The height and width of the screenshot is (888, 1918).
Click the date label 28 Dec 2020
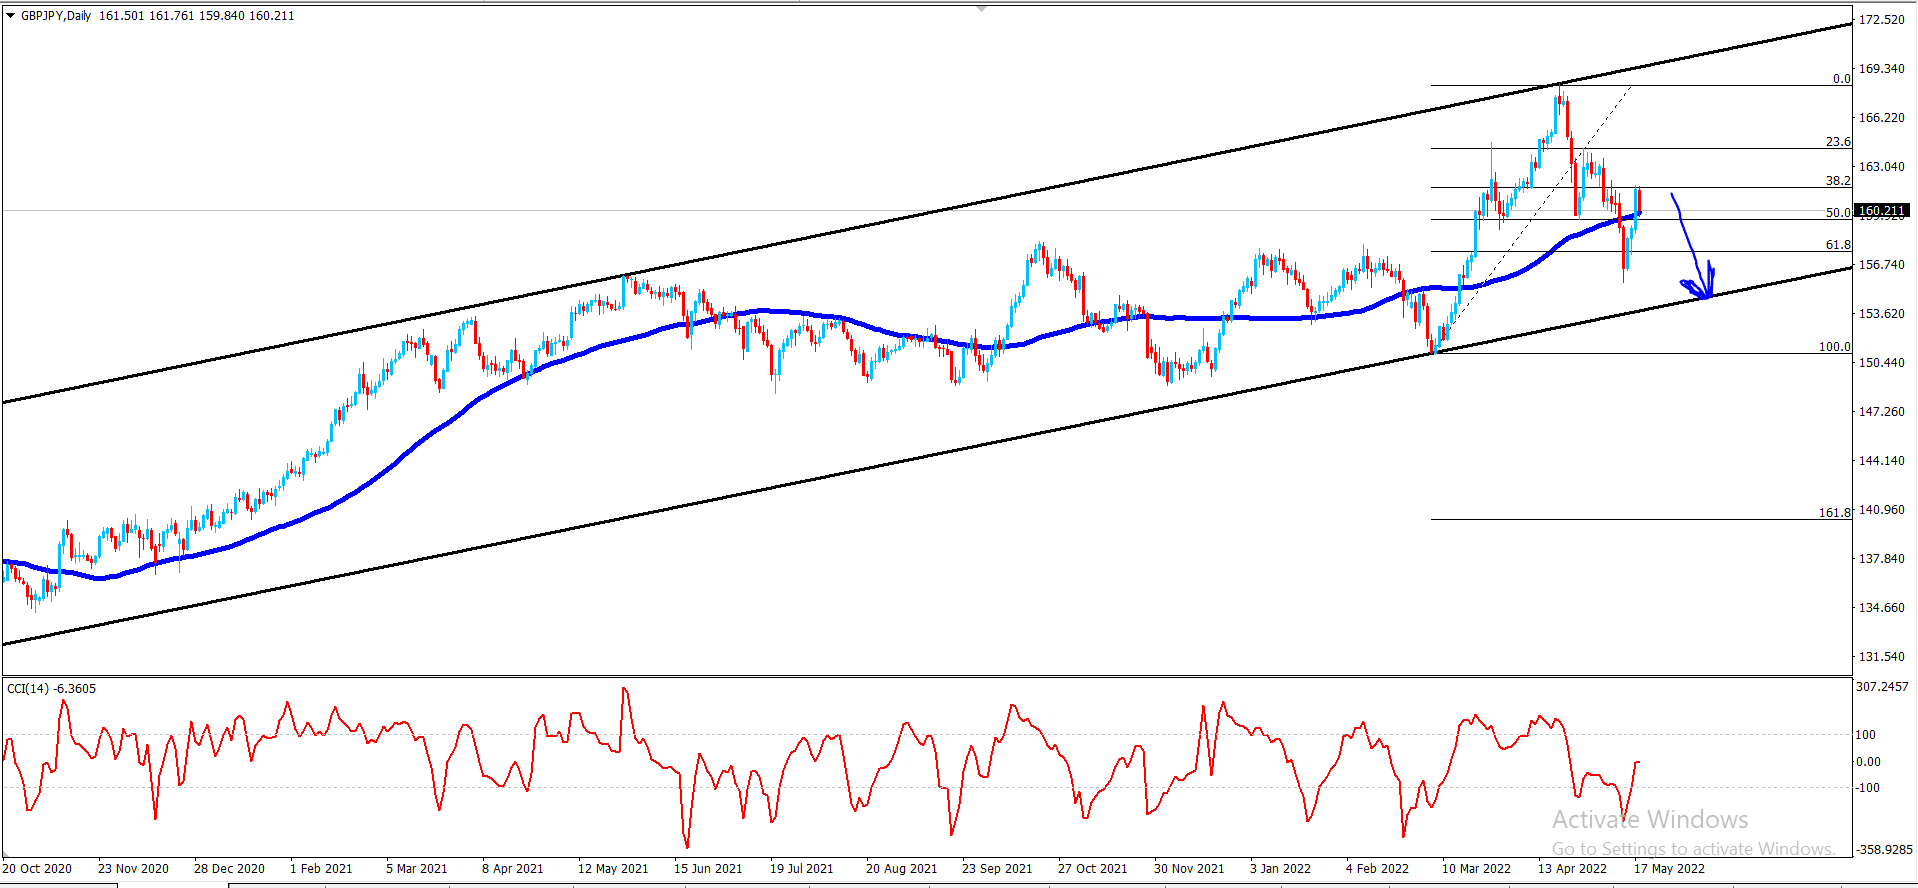click(229, 869)
